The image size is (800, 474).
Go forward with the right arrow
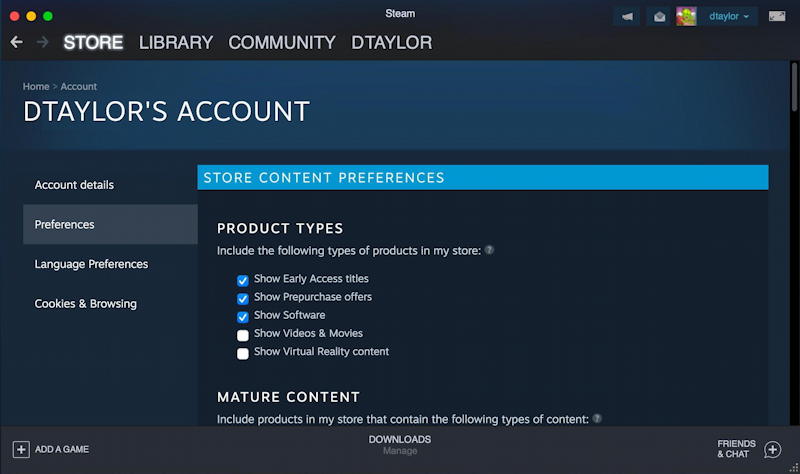point(42,42)
